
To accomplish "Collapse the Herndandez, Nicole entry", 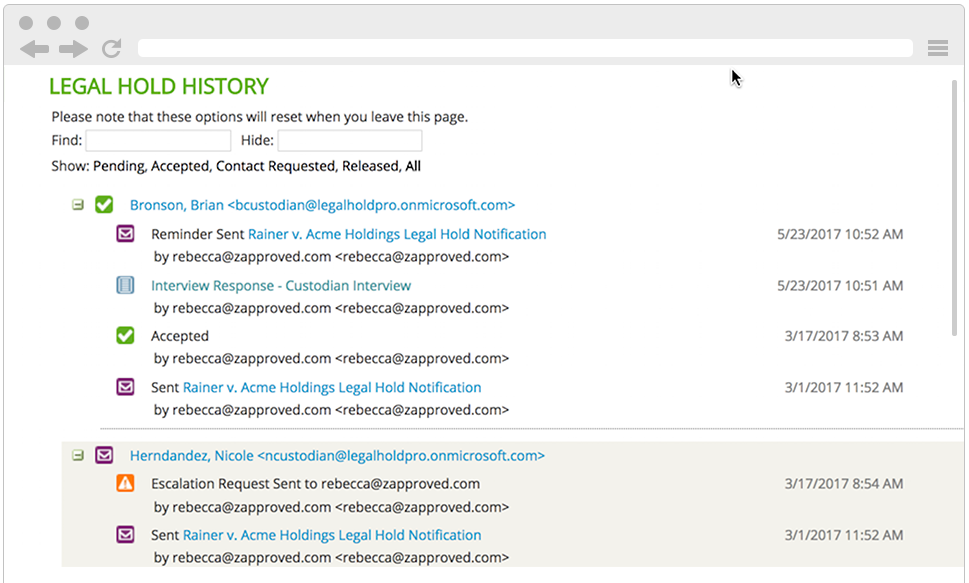I will pyautogui.click(x=78, y=455).
